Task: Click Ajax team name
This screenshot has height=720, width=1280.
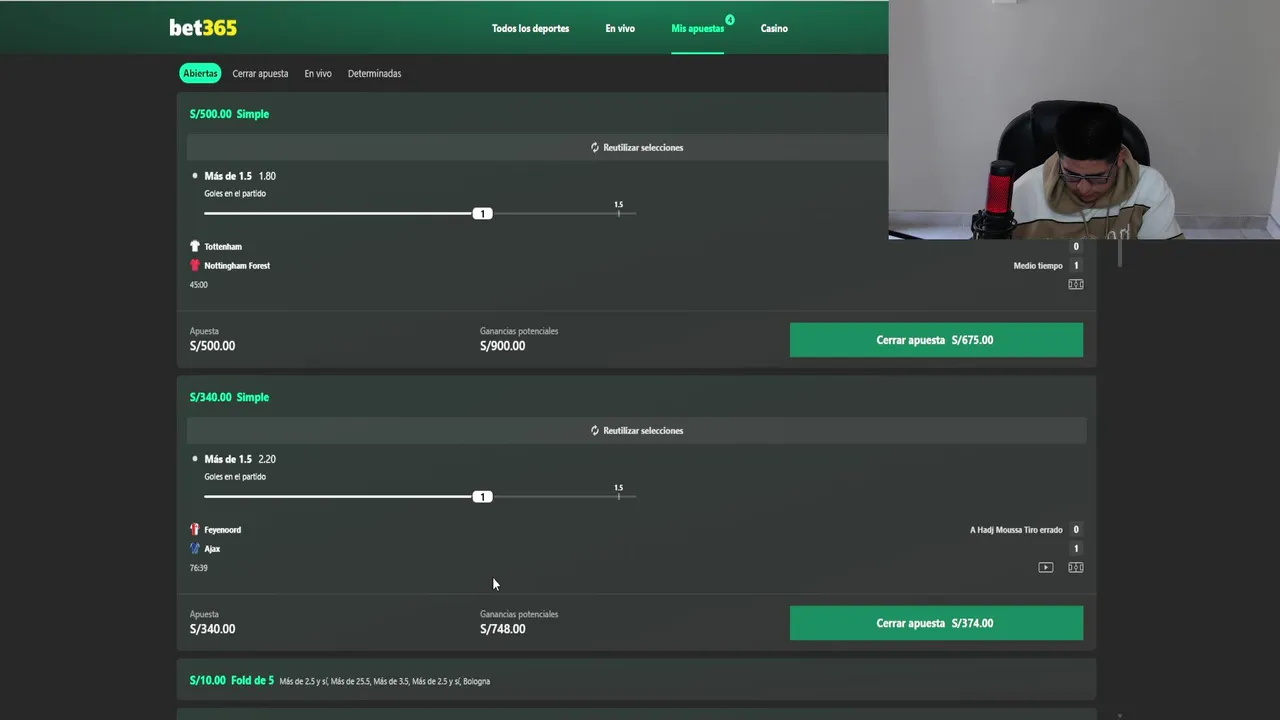Action: pyautogui.click(x=212, y=548)
